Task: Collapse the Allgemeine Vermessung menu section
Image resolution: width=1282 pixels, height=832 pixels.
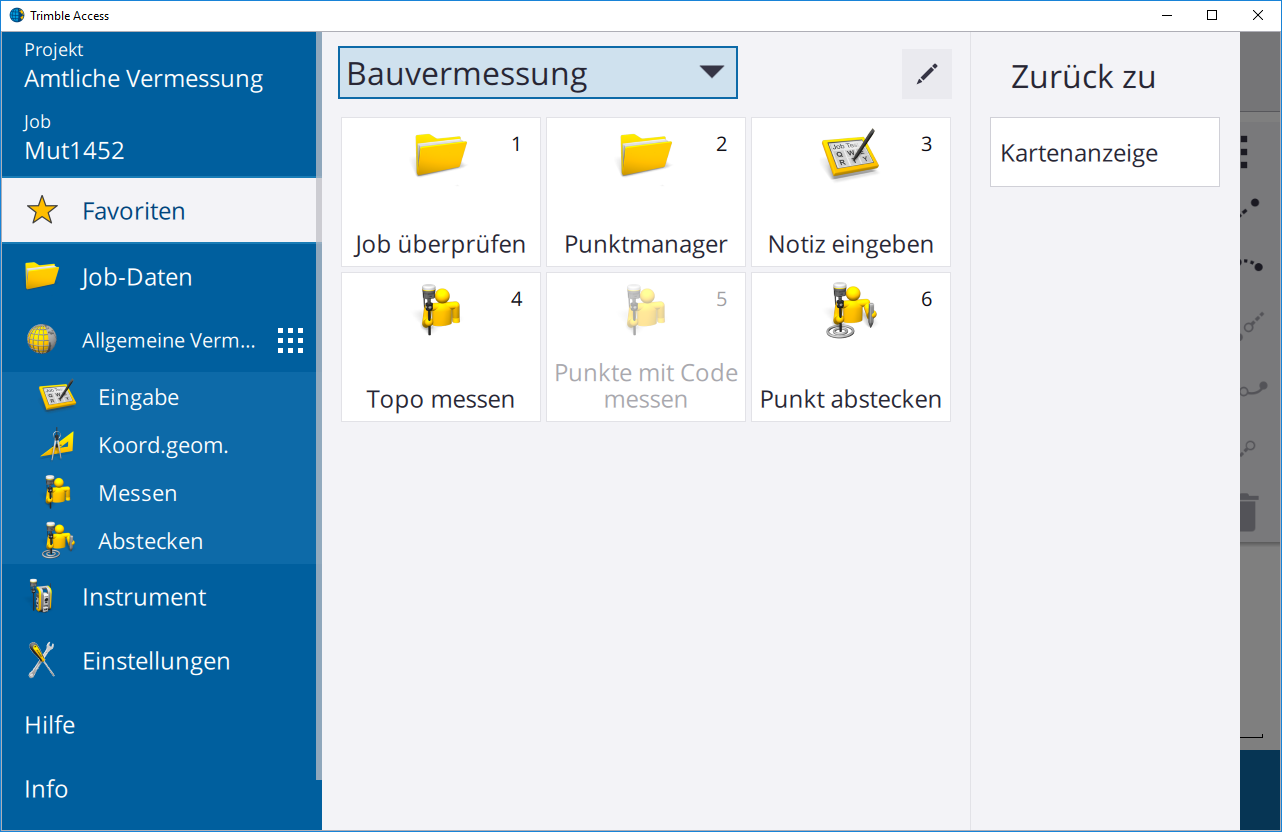Action: (168, 341)
